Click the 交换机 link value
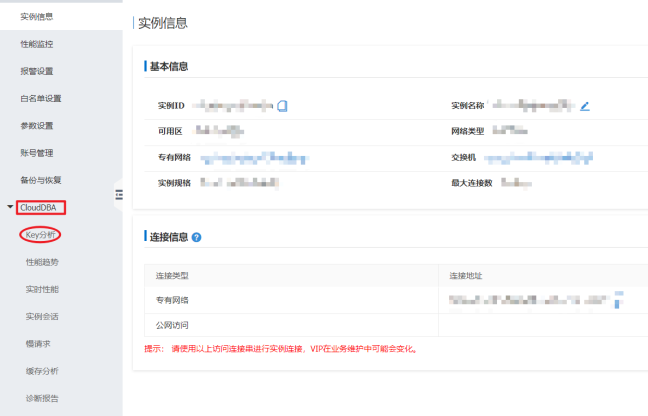 [x=539, y=157]
